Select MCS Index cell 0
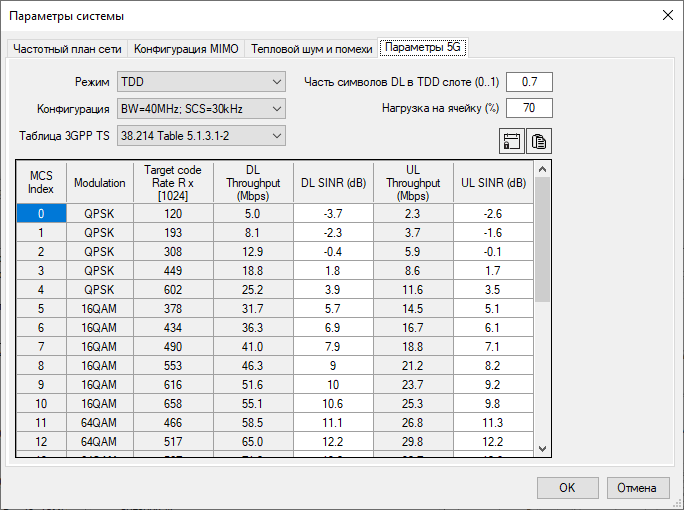This screenshot has height=510, width=684. pos(41,213)
